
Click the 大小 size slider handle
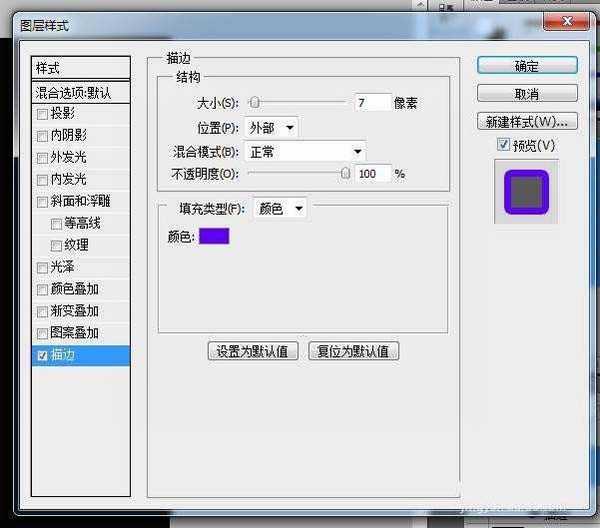(x=255, y=102)
